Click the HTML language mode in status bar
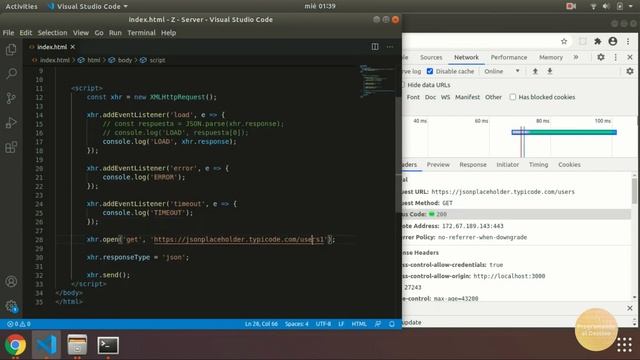Image resolution: width=640 pixels, height=360 pixels. point(359,324)
